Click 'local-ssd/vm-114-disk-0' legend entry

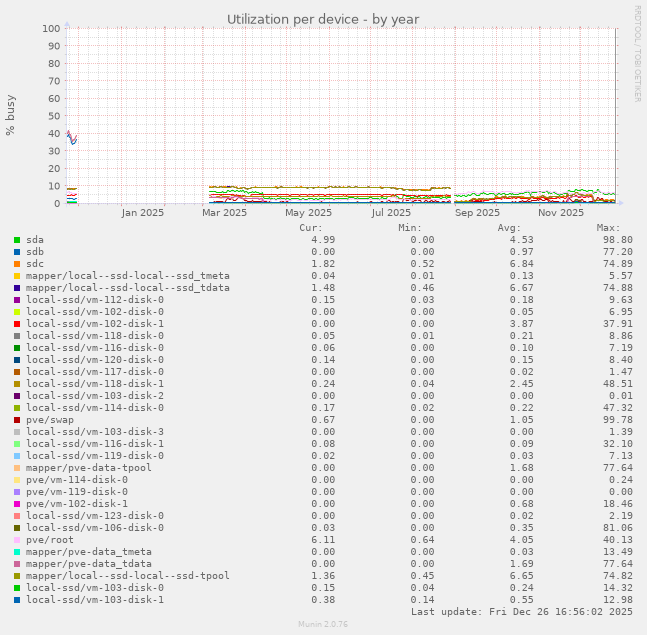95,408
